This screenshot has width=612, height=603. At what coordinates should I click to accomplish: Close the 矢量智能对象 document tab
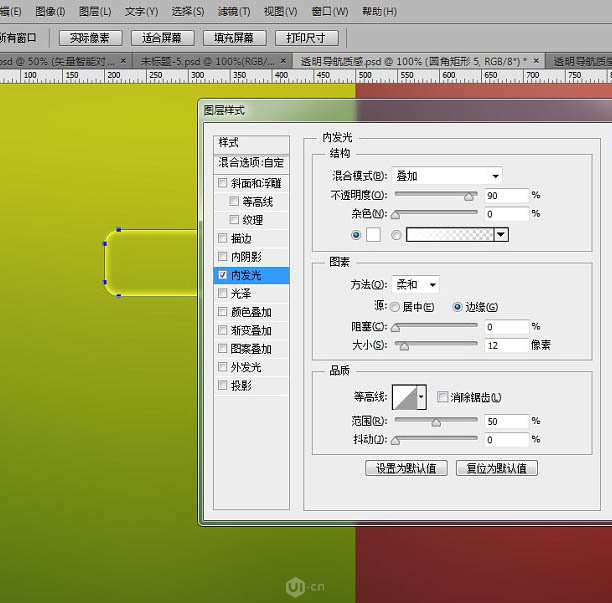(123, 60)
